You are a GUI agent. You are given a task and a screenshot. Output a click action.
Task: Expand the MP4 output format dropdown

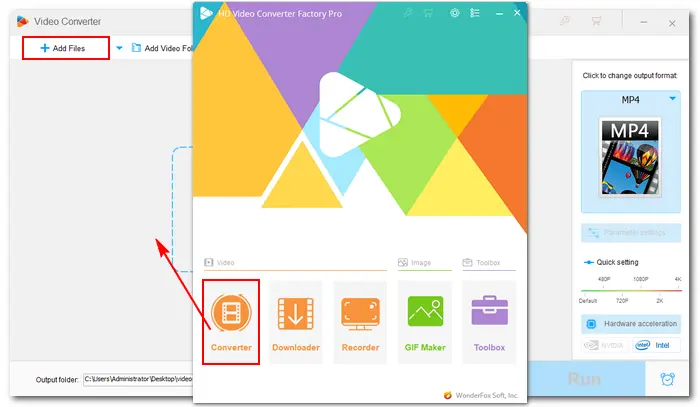click(x=672, y=99)
